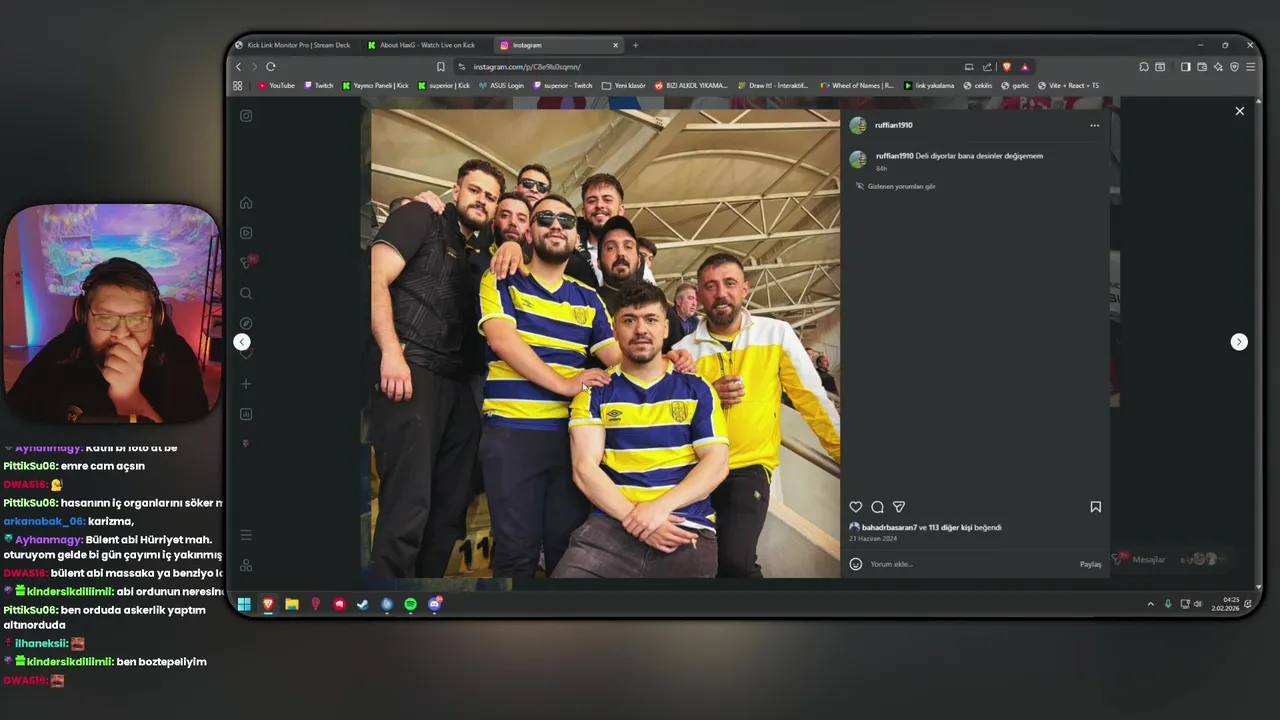Open the Instagram hamburger menu in the sidebar

tap(246, 535)
